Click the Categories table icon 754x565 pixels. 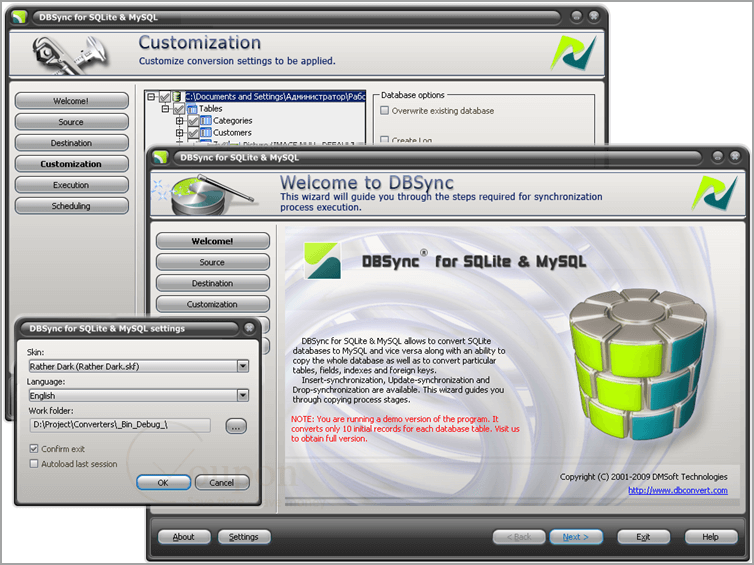[x=206, y=121]
